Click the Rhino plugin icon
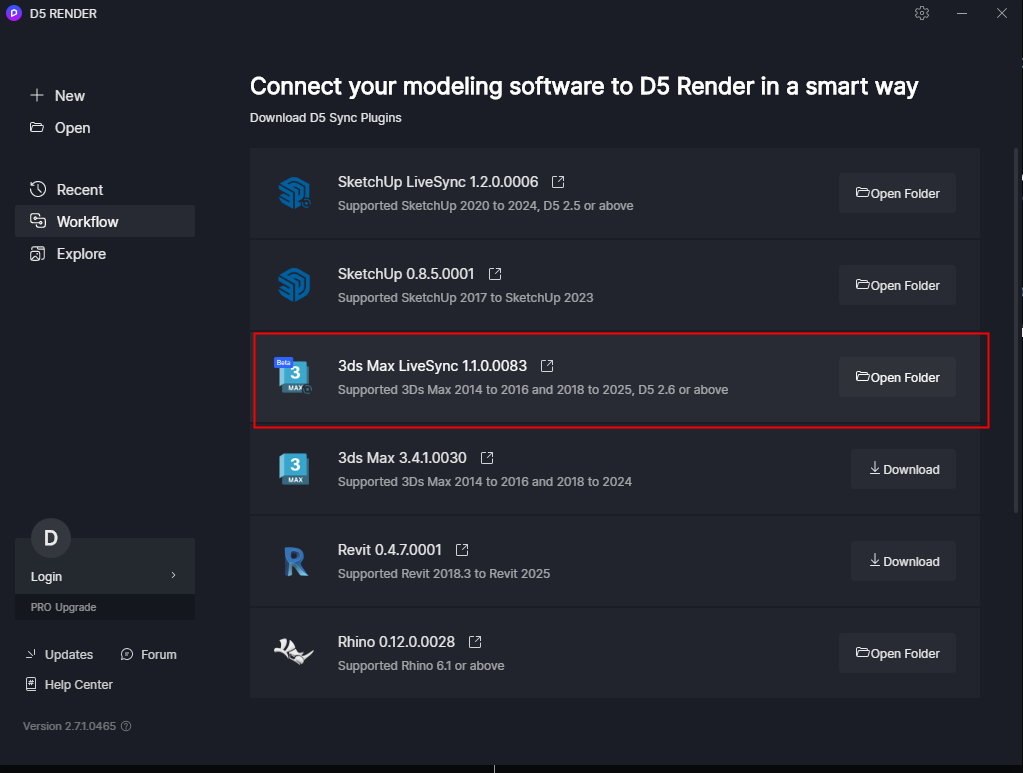 click(x=294, y=652)
